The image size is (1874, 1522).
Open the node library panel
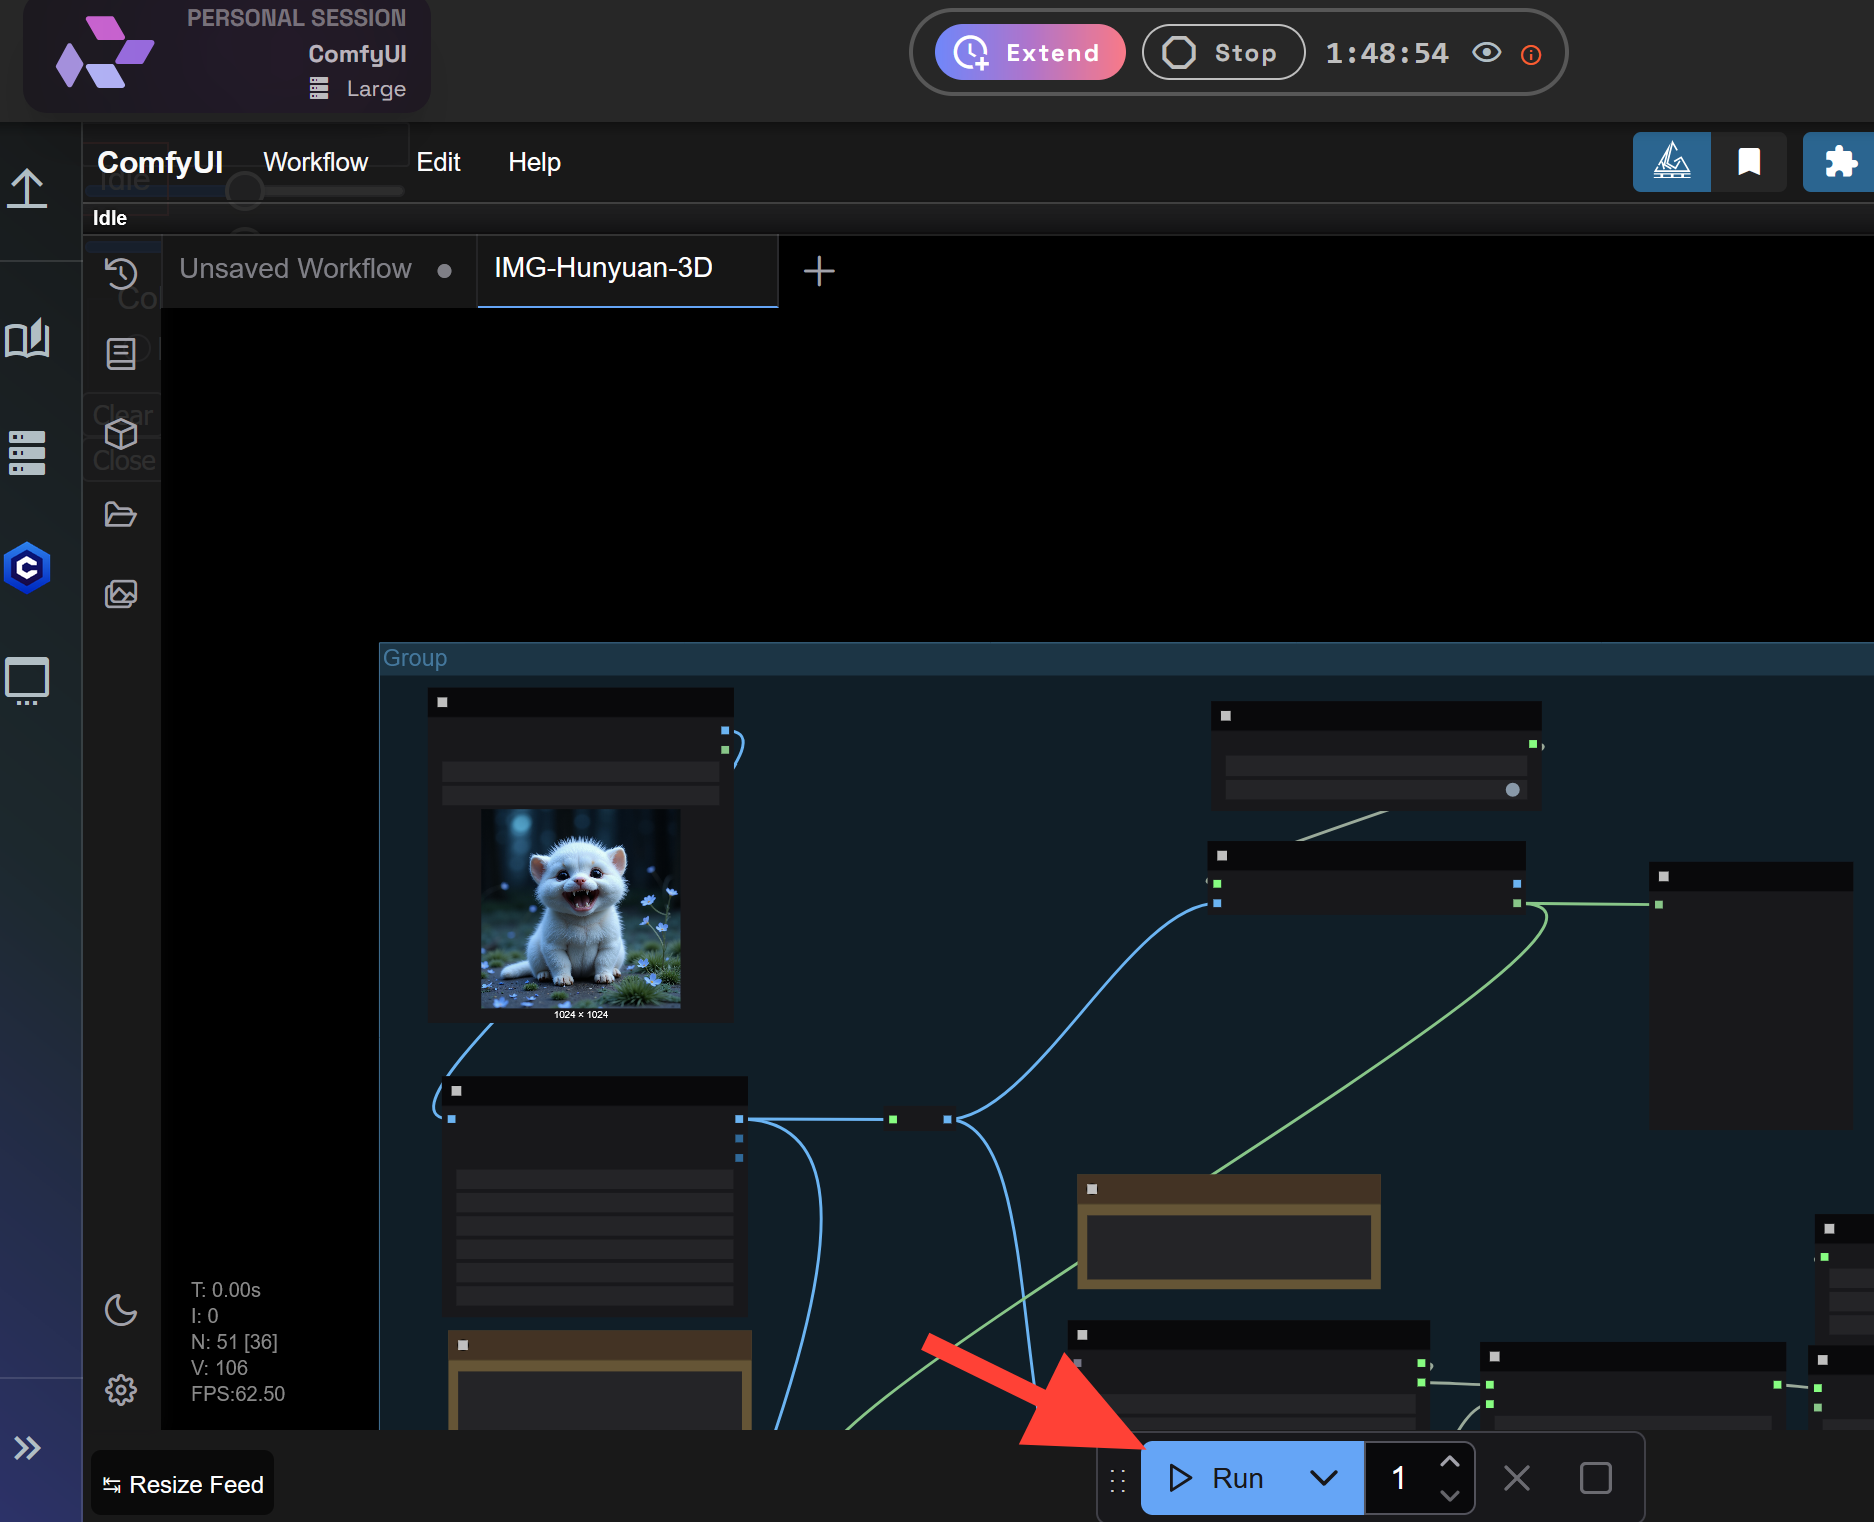[121, 352]
